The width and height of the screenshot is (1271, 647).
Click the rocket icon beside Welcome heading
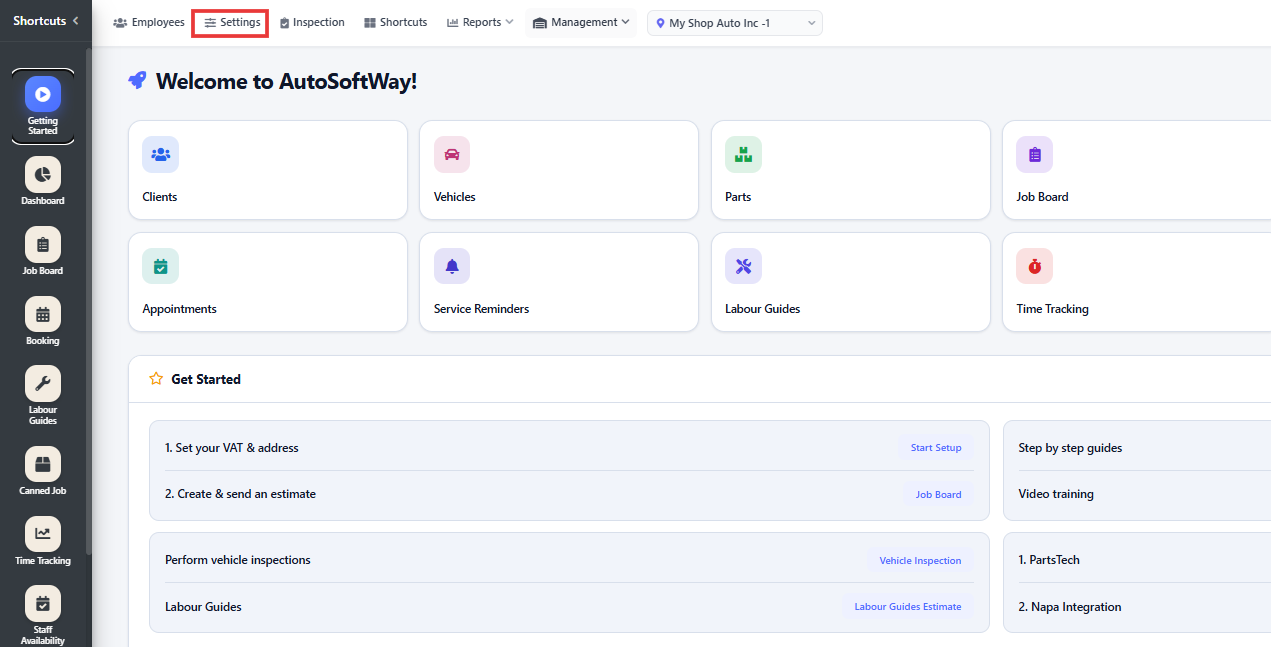138,80
